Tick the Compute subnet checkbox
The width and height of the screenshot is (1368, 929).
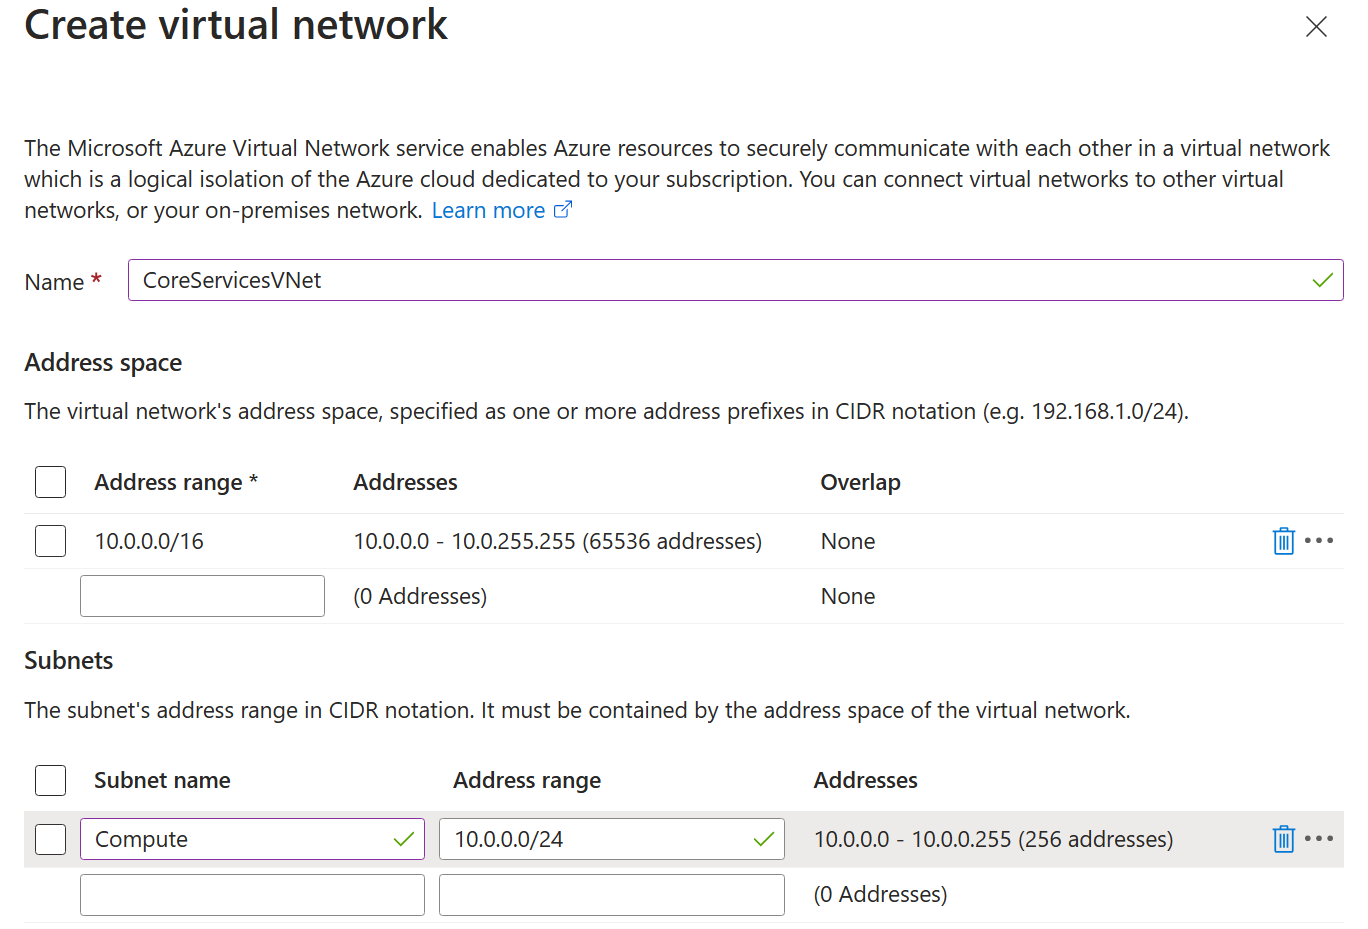pos(50,839)
